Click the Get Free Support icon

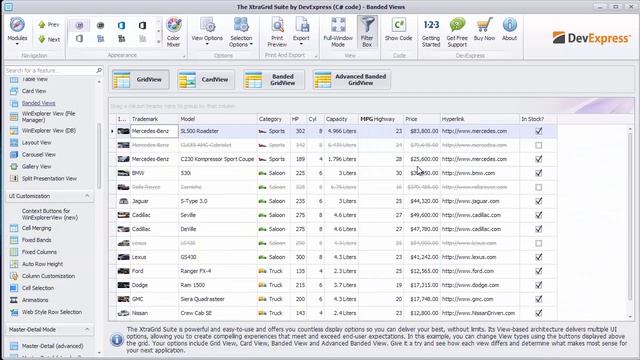pos(457,25)
